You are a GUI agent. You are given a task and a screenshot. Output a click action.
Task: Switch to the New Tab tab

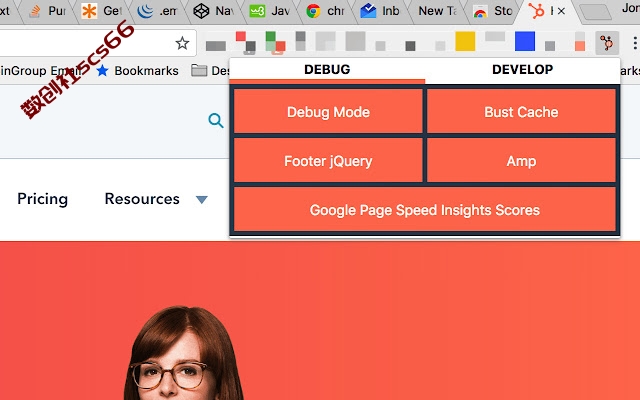[x=437, y=11]
